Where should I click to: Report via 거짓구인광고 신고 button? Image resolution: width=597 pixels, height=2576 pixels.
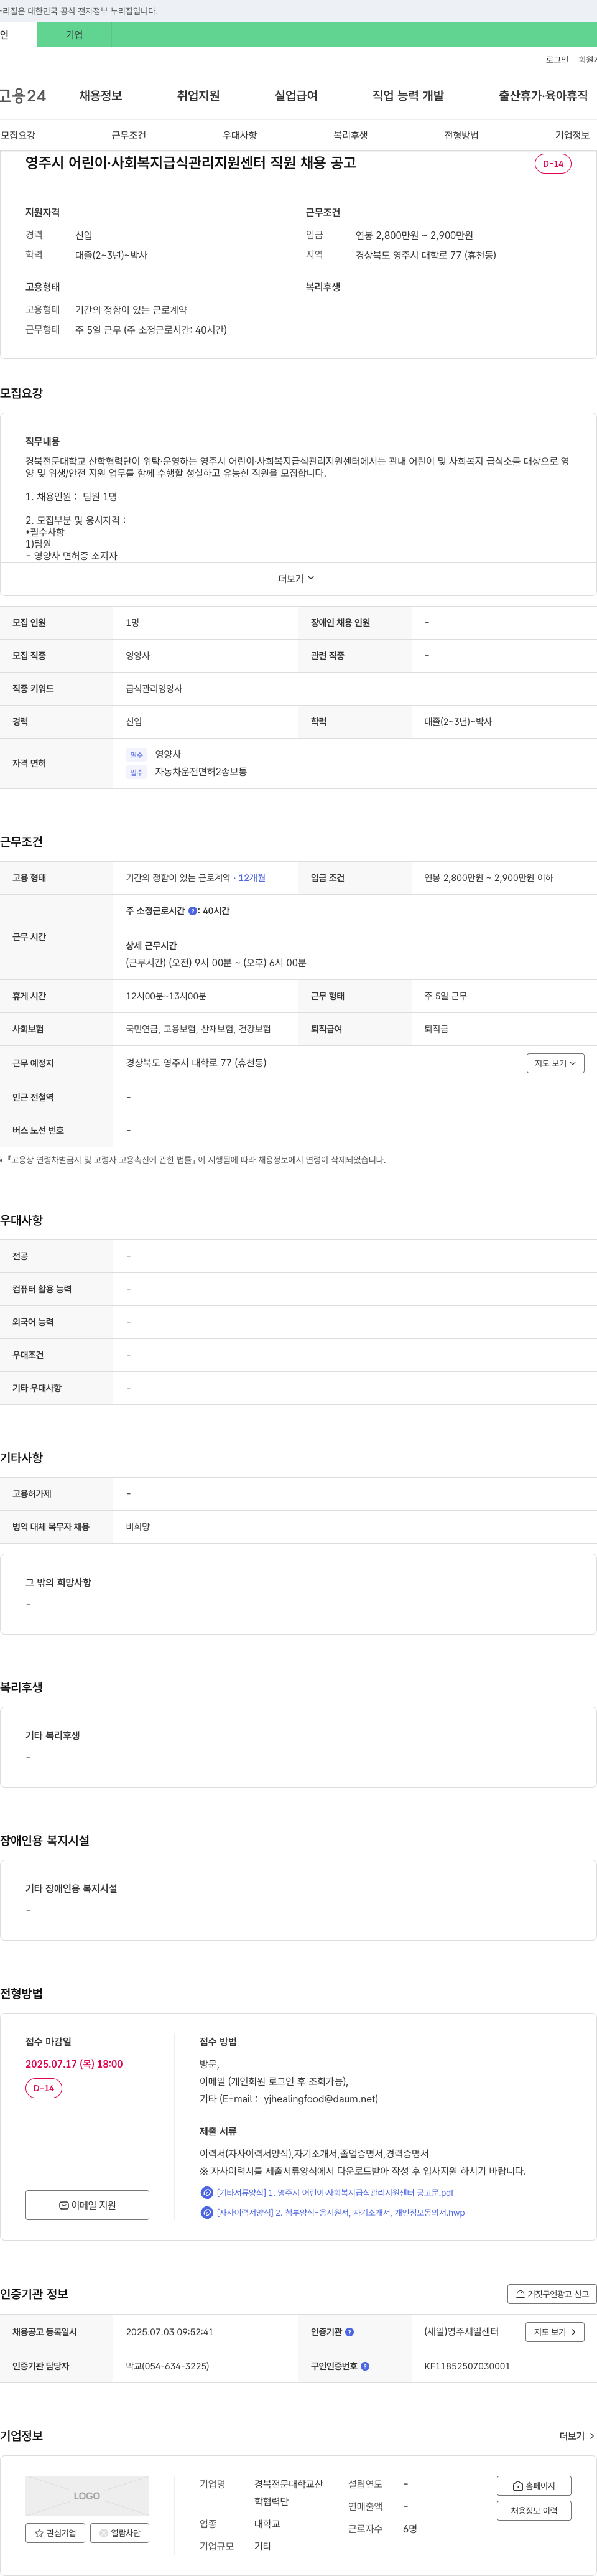point(552,2294)
